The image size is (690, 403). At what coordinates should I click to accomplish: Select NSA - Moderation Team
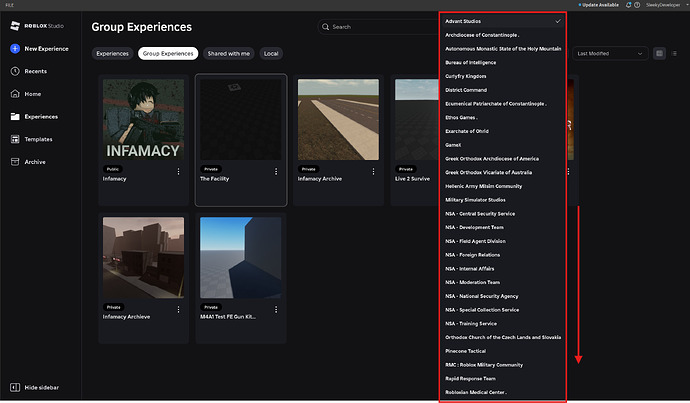coord(503,282)
